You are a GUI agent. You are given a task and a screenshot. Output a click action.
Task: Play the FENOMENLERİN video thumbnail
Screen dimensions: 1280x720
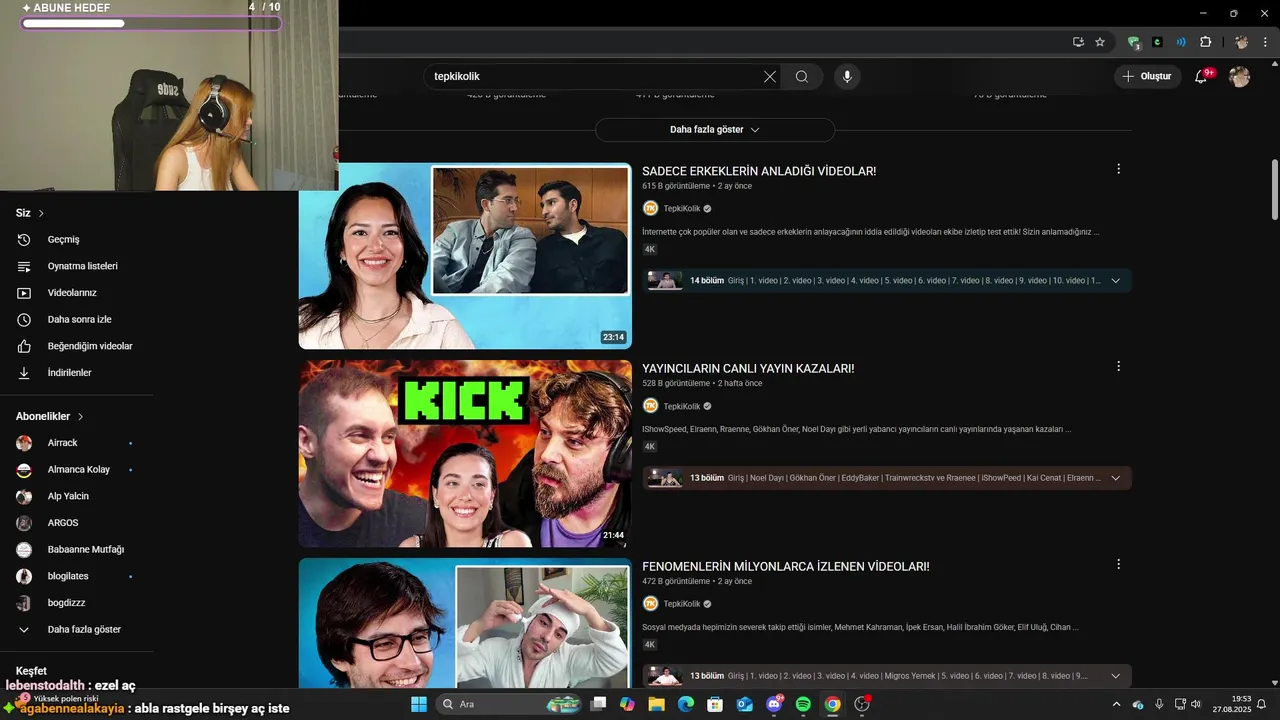[x=465, y=622]
